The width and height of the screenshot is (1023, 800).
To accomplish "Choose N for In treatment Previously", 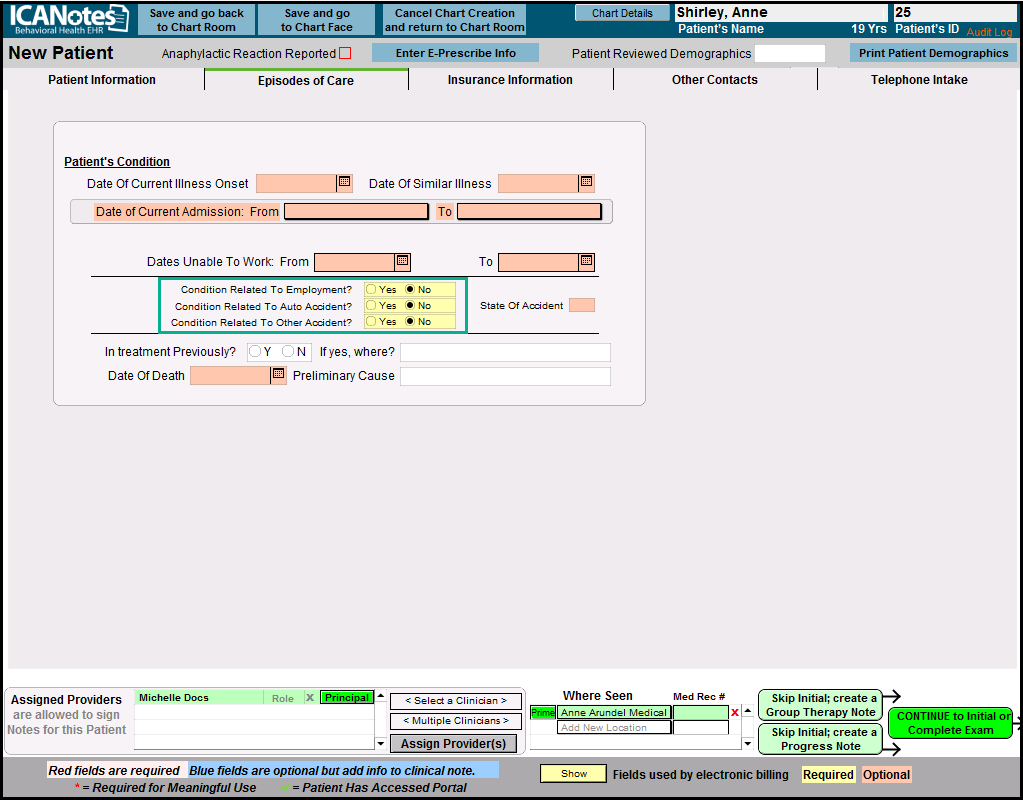I will click(288, 352).
